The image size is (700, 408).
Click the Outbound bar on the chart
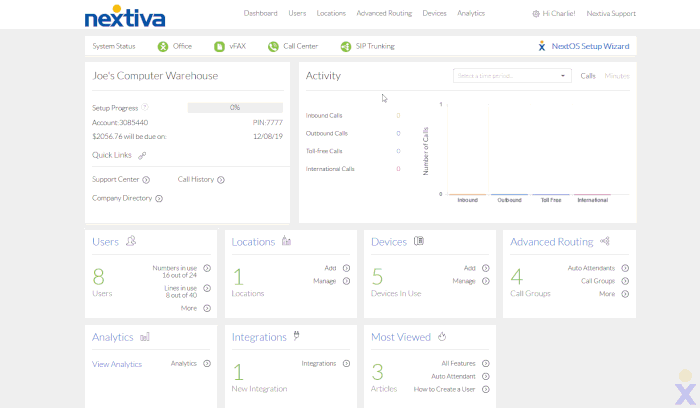509,195
